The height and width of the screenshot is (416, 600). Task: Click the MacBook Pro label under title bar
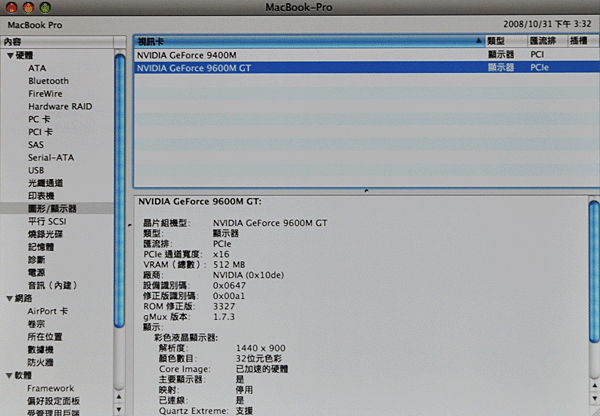click(x=35, y=25)
